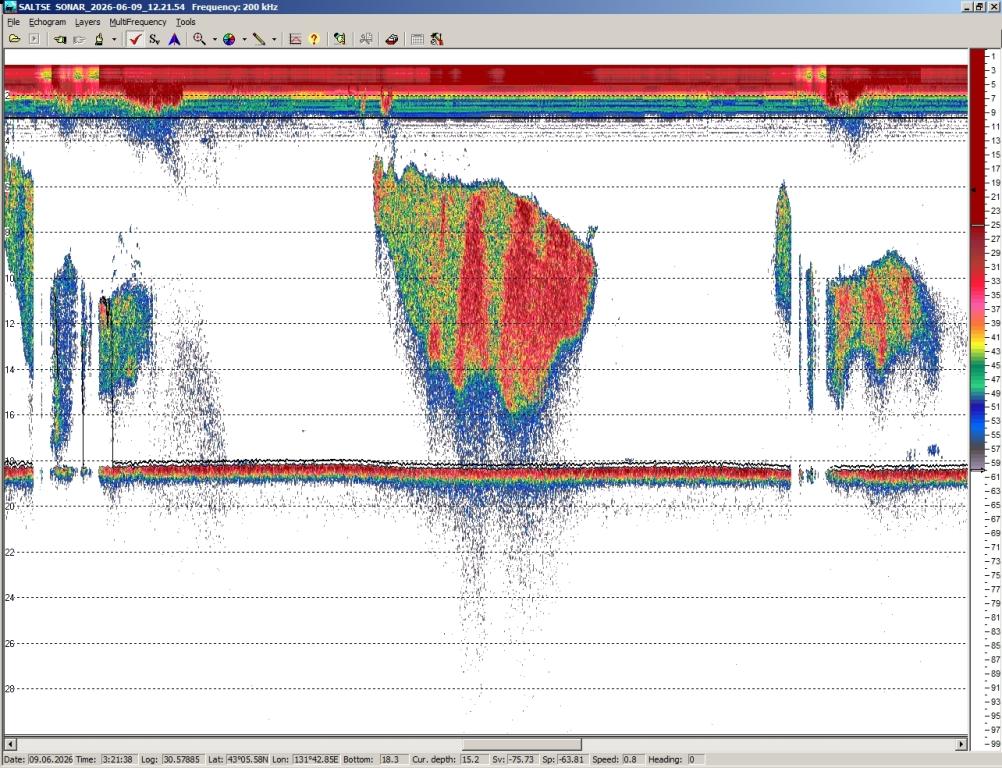Click the upper marker on color scale
This screenshot has height=768, width=1002.
[x=974, y=190]
